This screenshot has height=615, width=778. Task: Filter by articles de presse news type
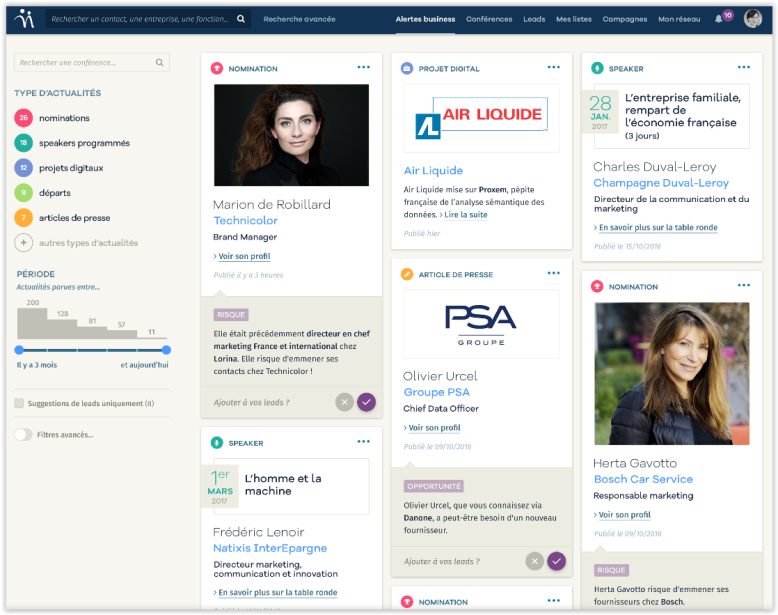pos(74,218)
